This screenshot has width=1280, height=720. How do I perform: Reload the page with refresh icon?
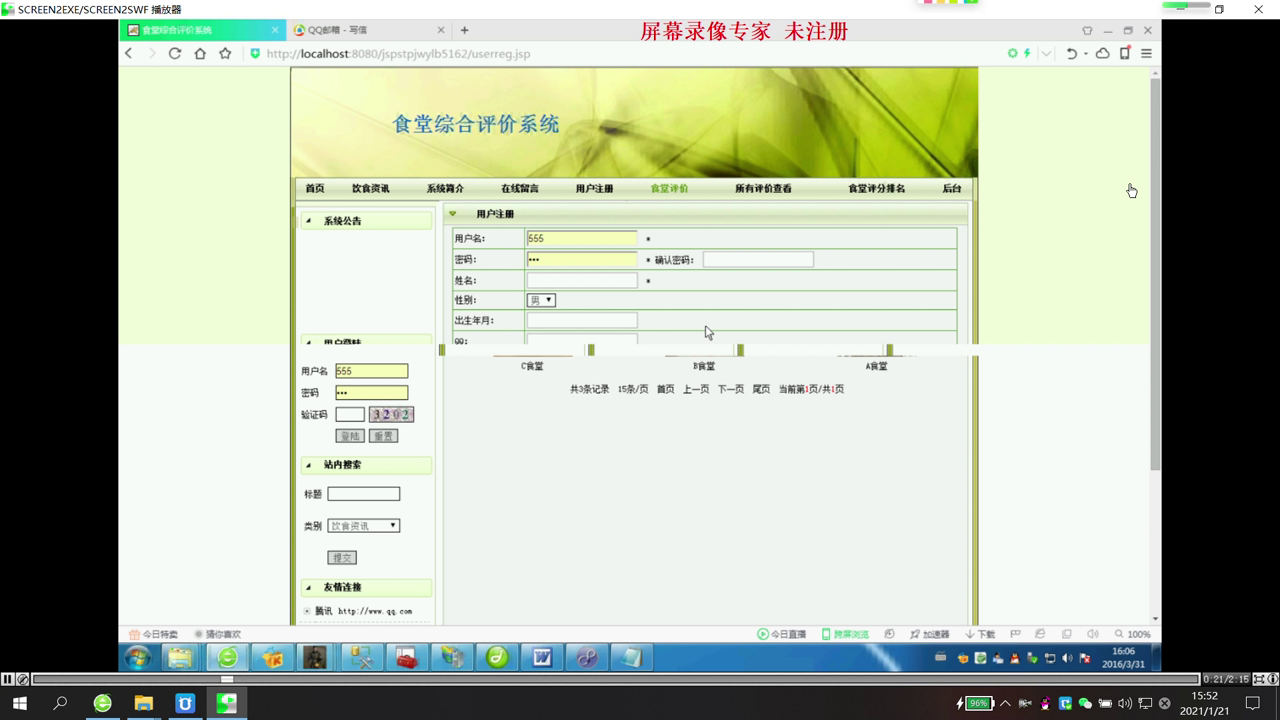click(x=175, y=53)
